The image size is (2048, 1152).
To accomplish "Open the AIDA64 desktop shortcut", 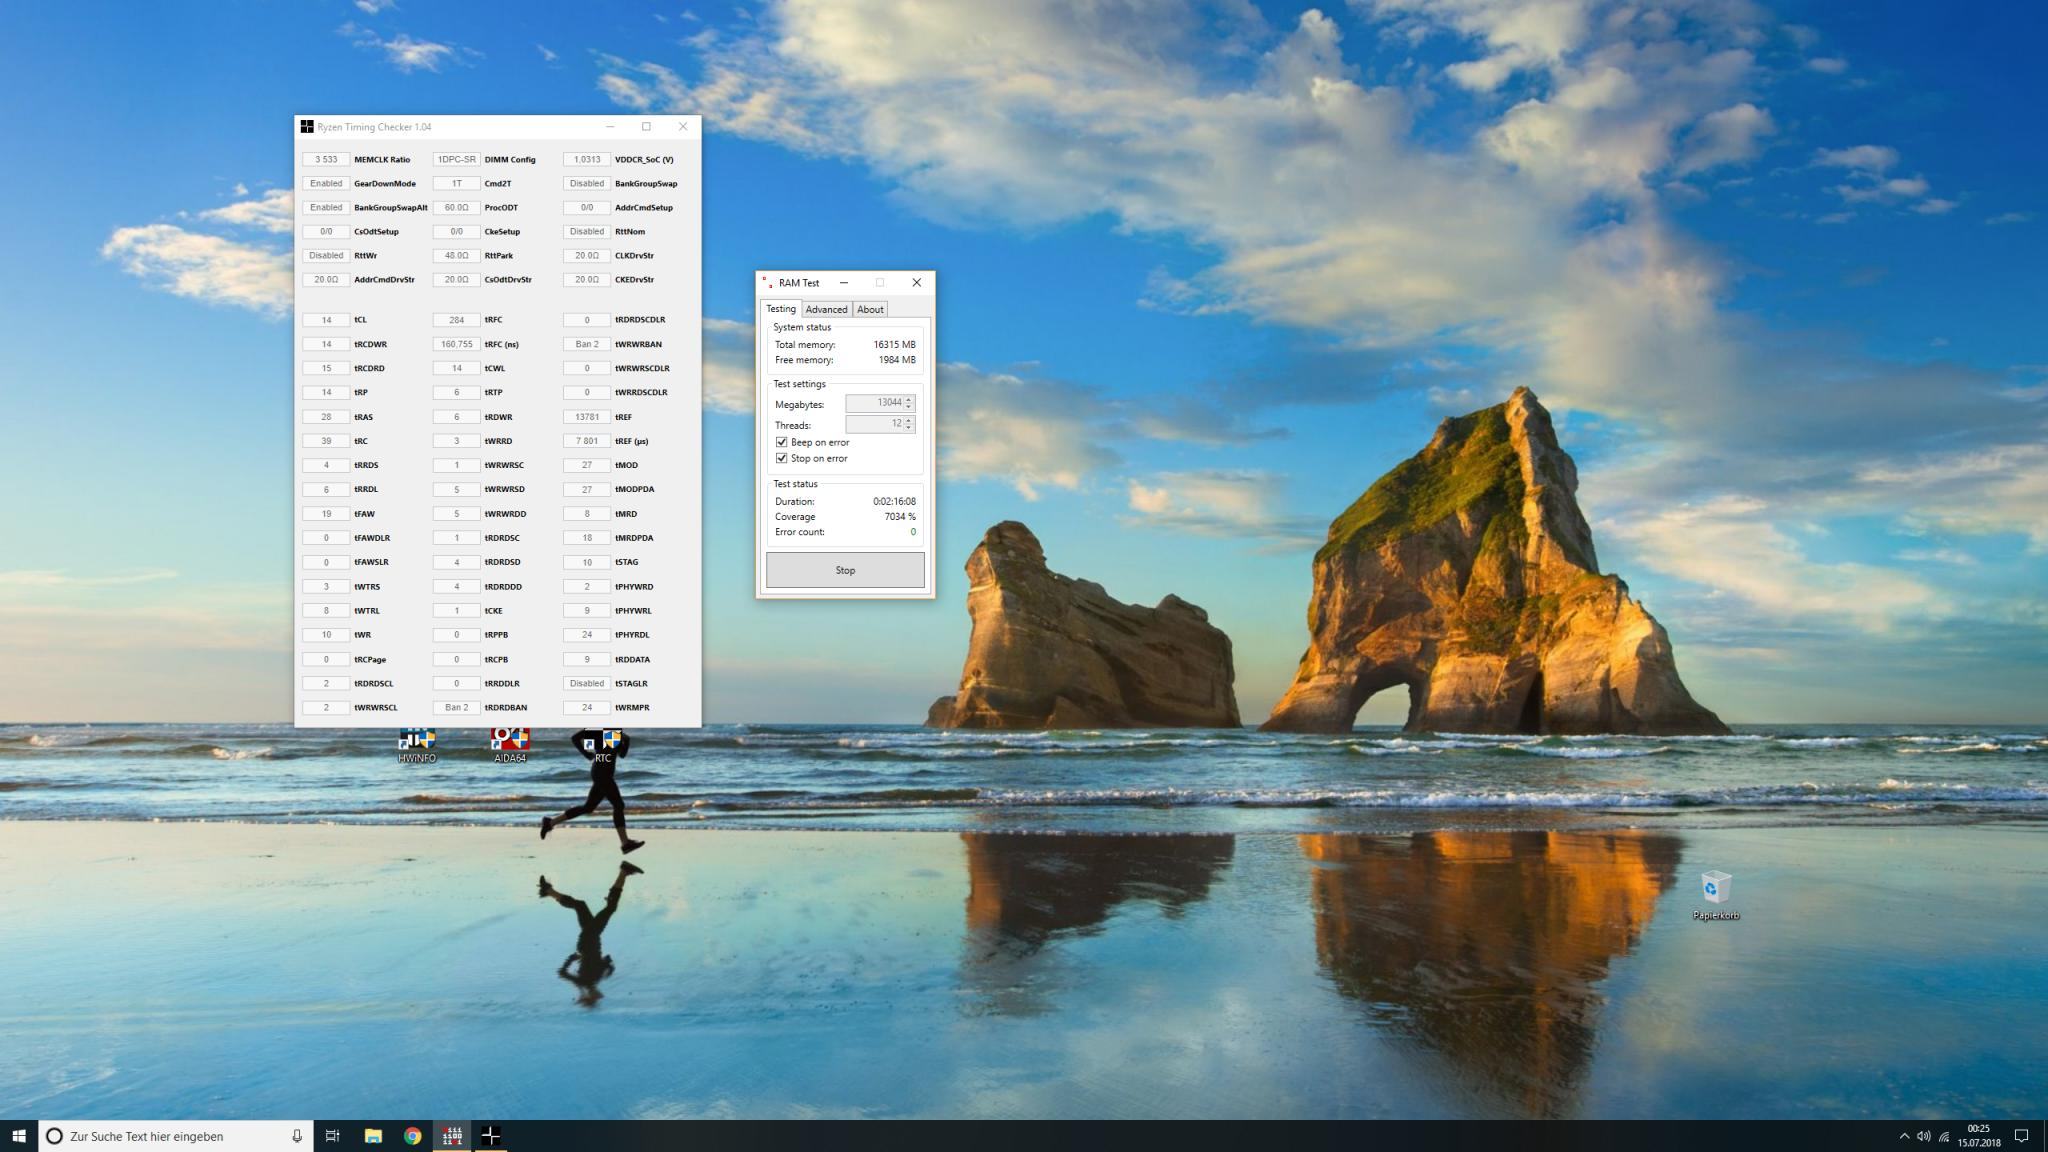I will tap(509, 745).
